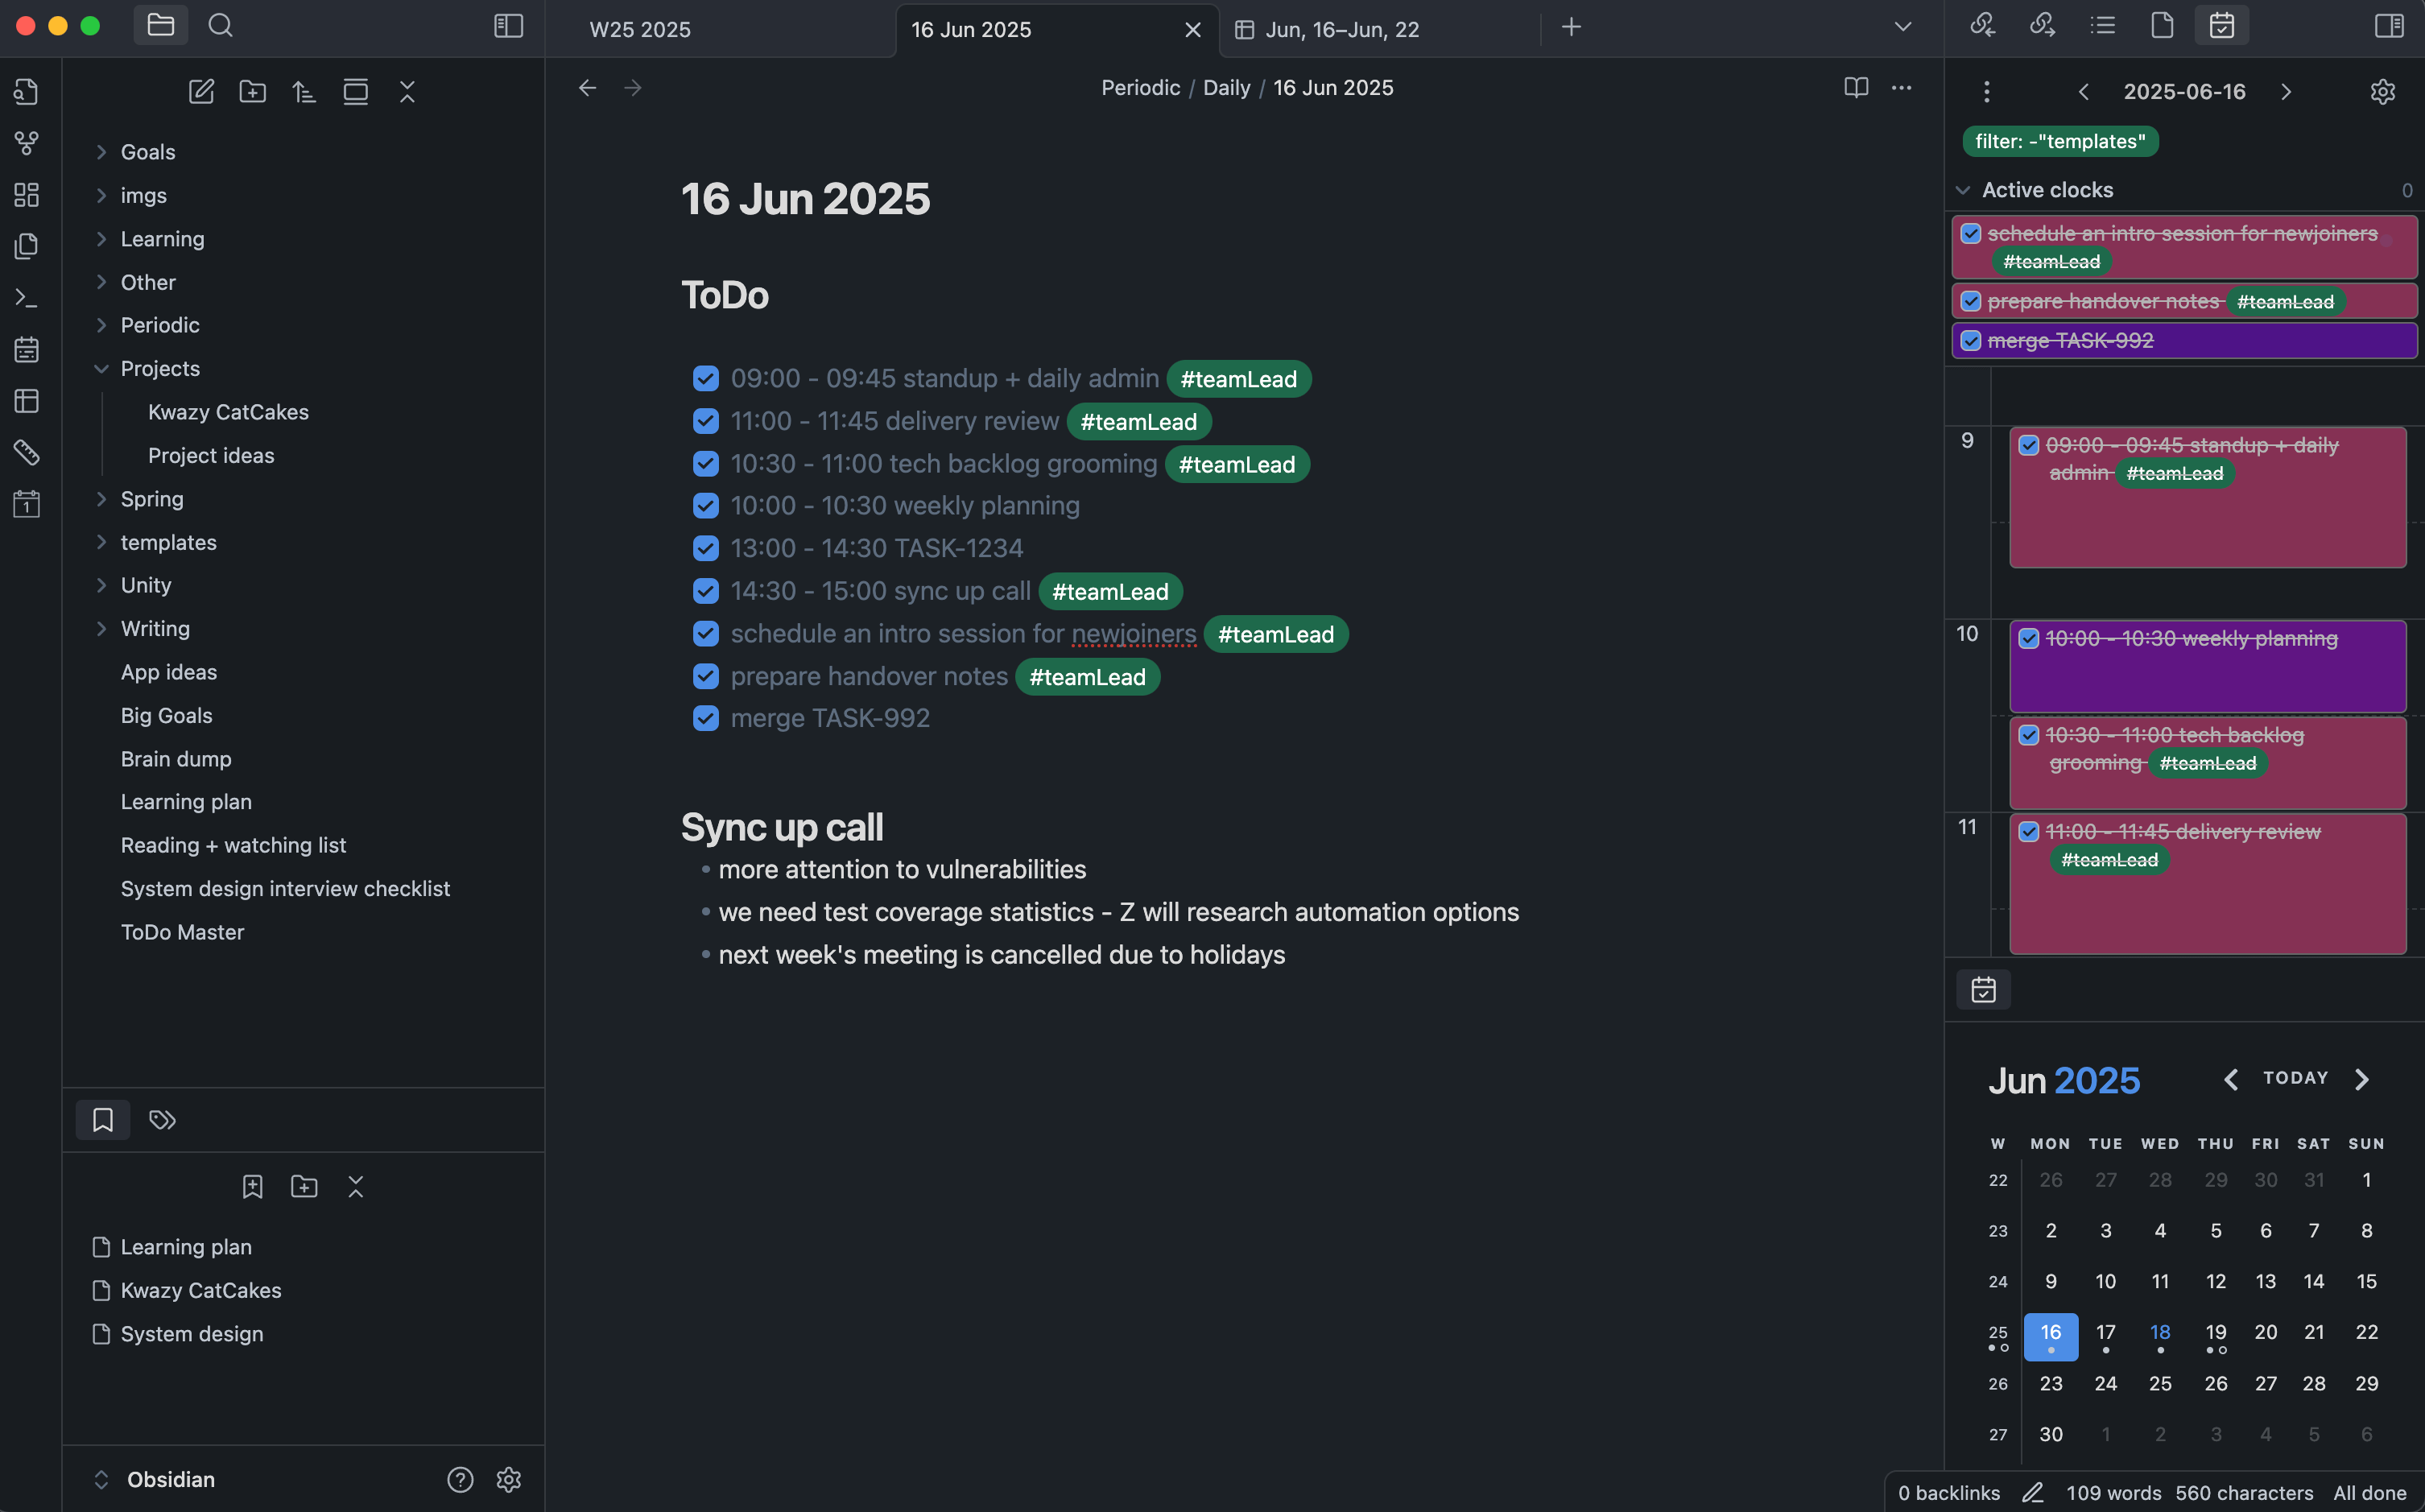Open the file explorer folder icon
This screenshot has height=1512, width=2425.
161,25
